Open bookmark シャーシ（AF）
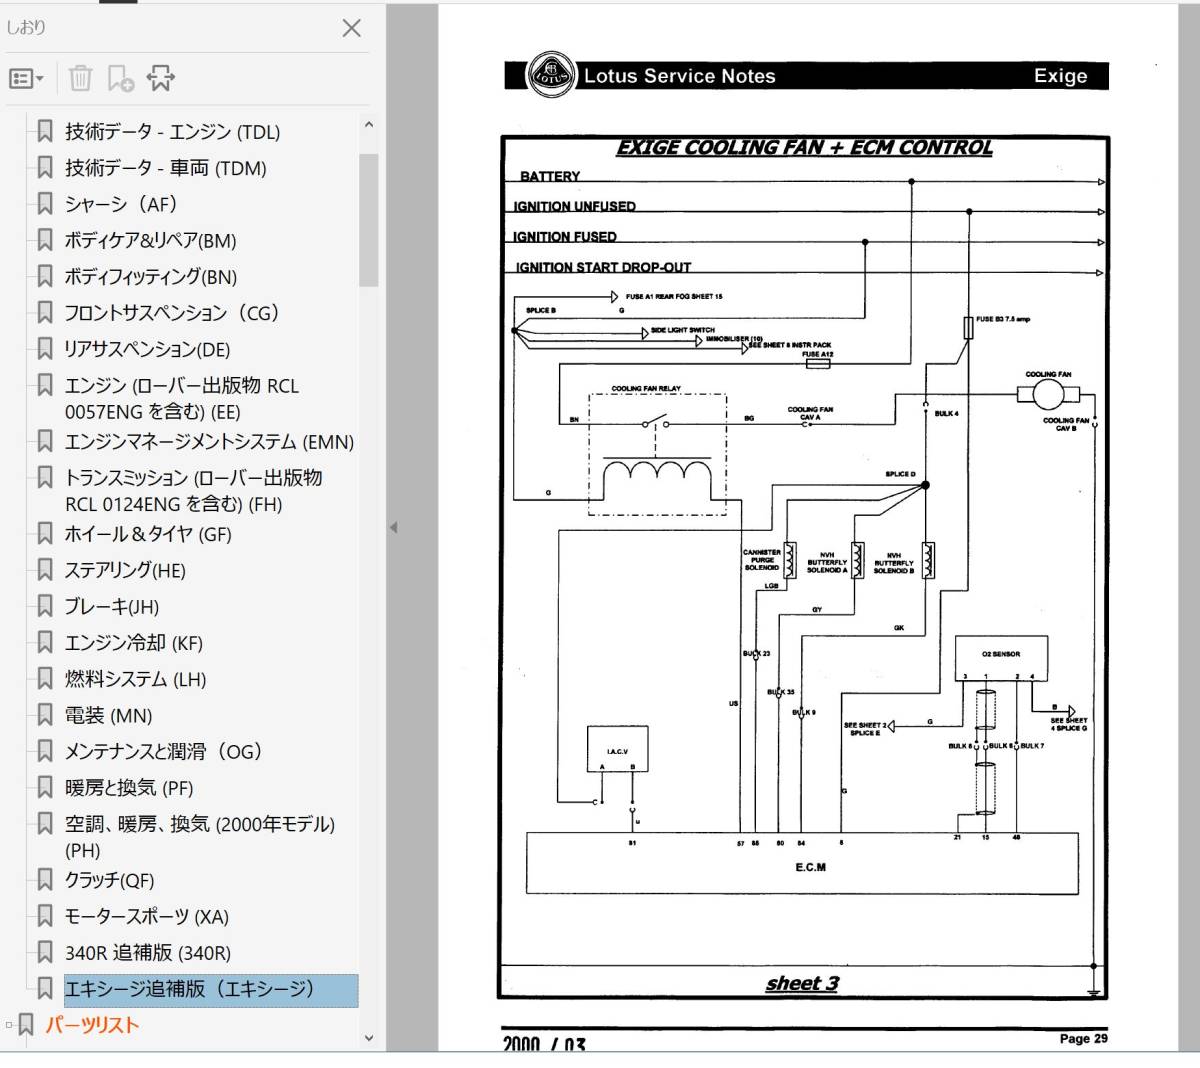Screen dimensions: 1200x1068 pos(121,204)
